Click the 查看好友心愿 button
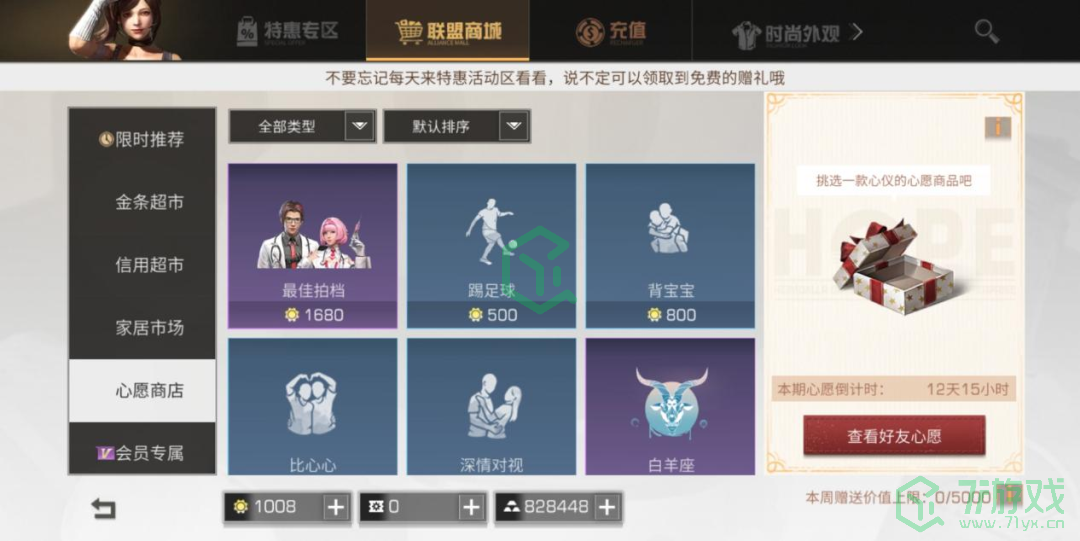Image resolution: width=1080 pixels, height=541 pixels. coord(894,436)
